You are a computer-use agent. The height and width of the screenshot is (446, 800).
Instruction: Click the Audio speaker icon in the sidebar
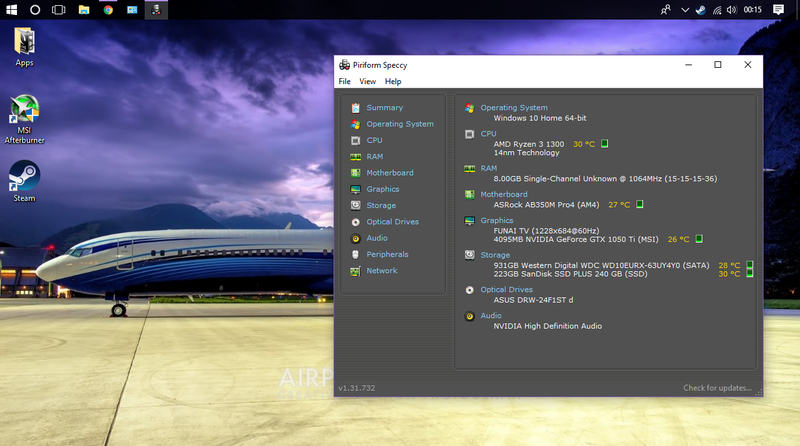[x=356, y=238]
